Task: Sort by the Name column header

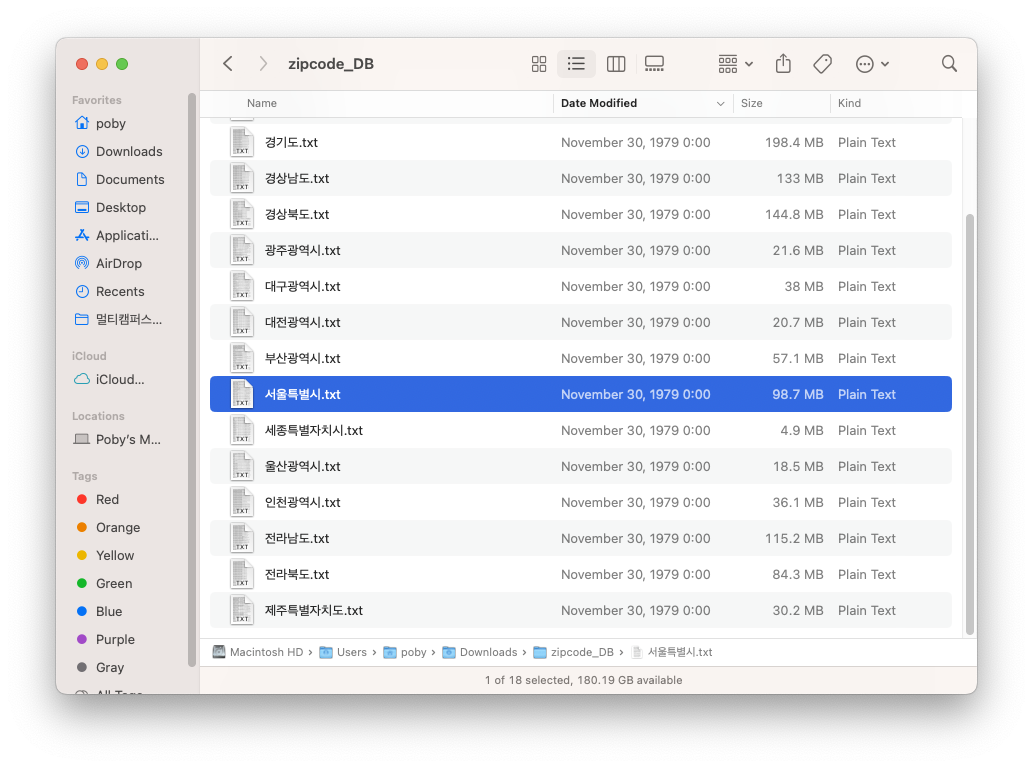Action: (x=262, y=103)
